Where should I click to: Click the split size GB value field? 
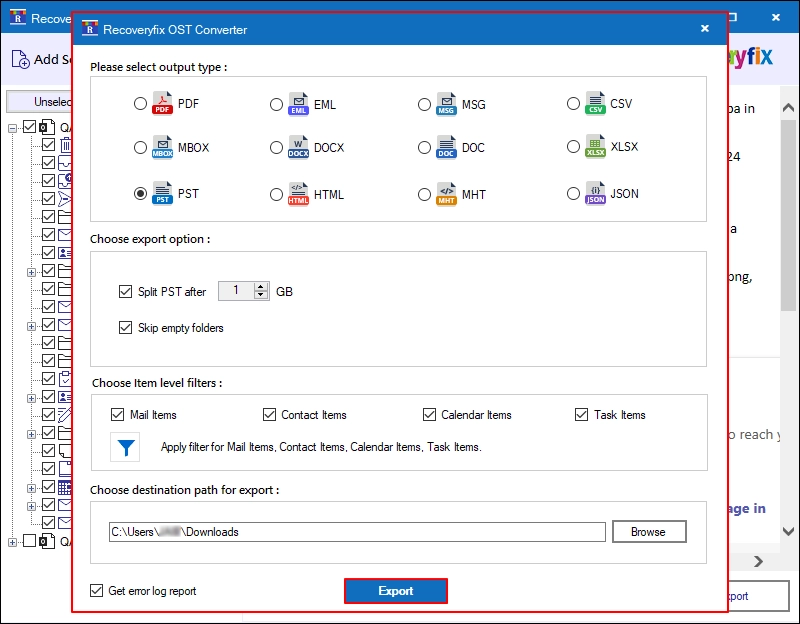pos(237,291)
